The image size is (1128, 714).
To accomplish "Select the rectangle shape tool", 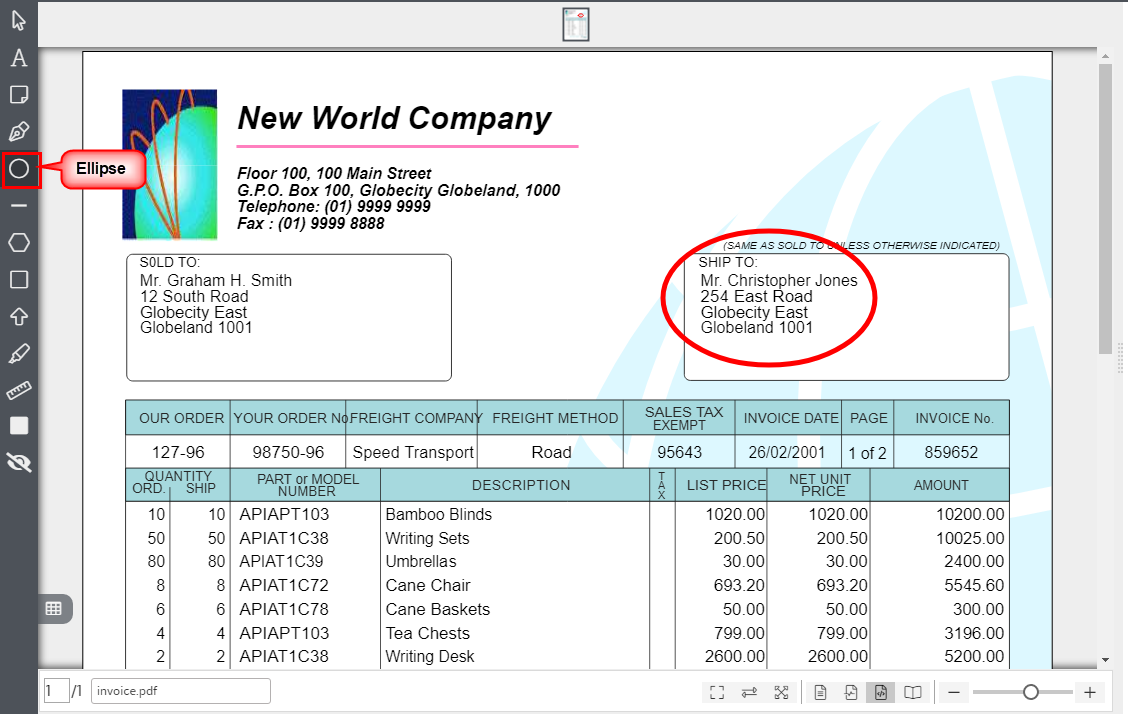I will tap(19, 279).
